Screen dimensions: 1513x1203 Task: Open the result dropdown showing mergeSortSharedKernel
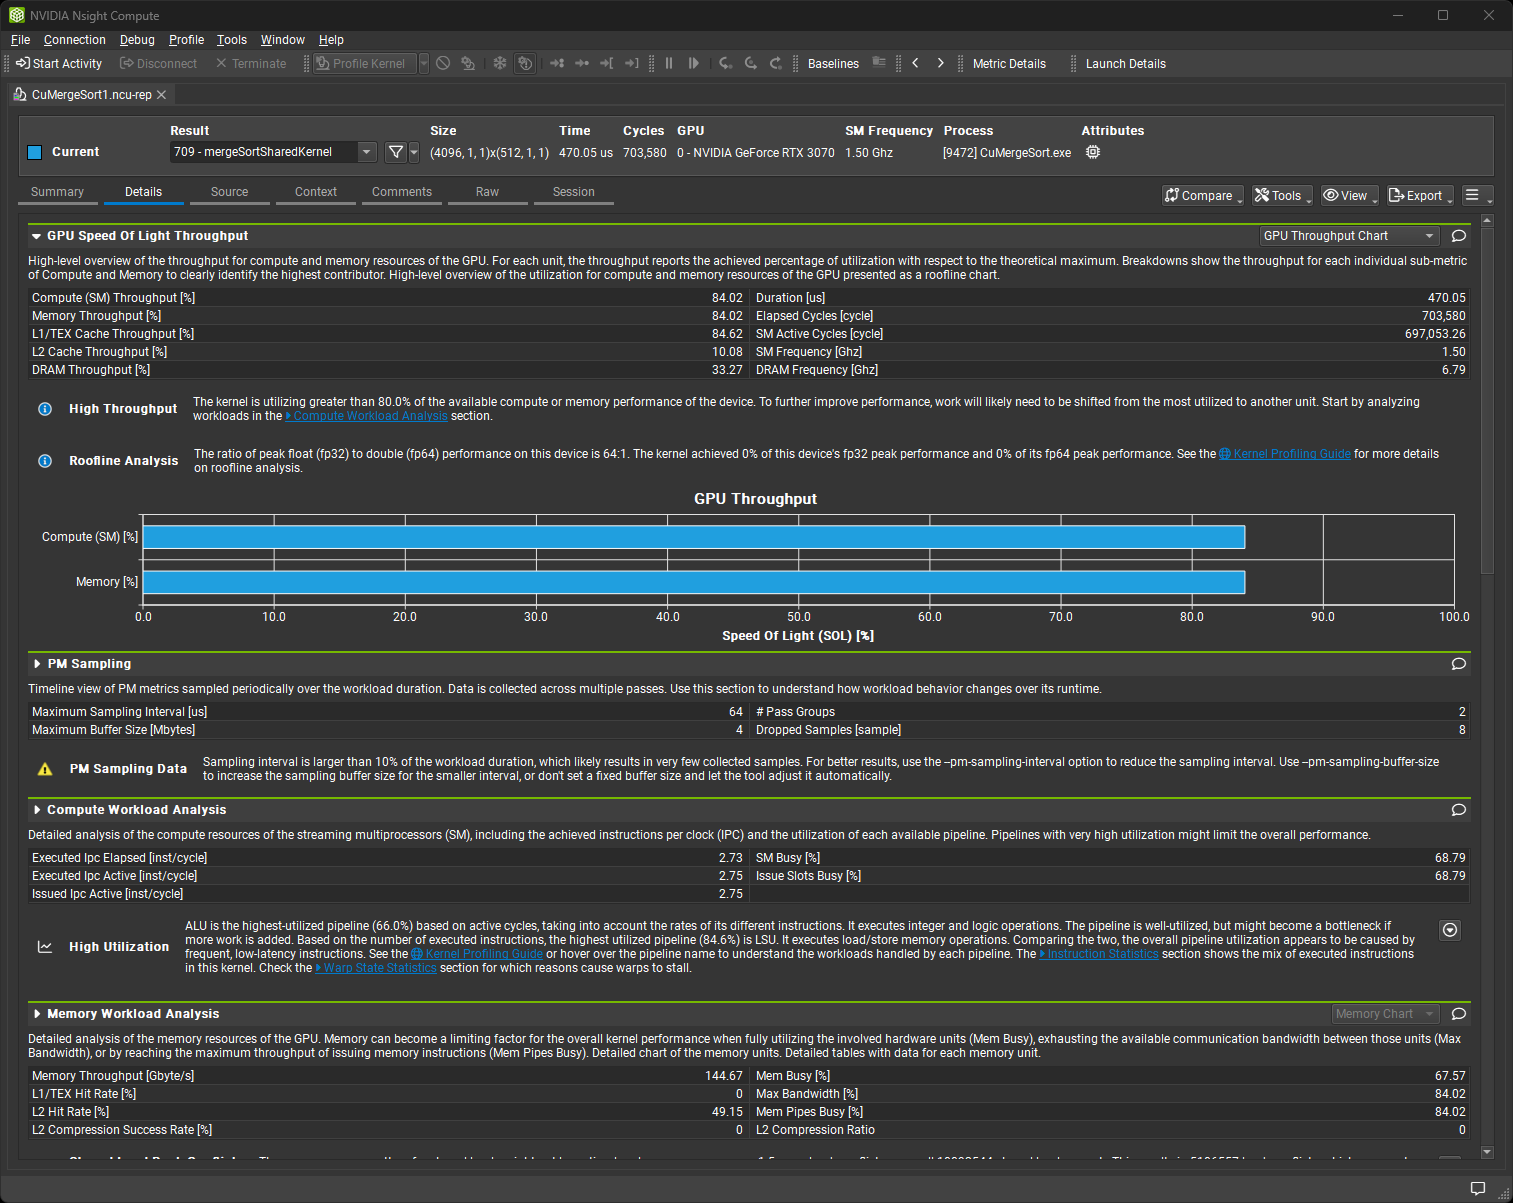[366, 151]
